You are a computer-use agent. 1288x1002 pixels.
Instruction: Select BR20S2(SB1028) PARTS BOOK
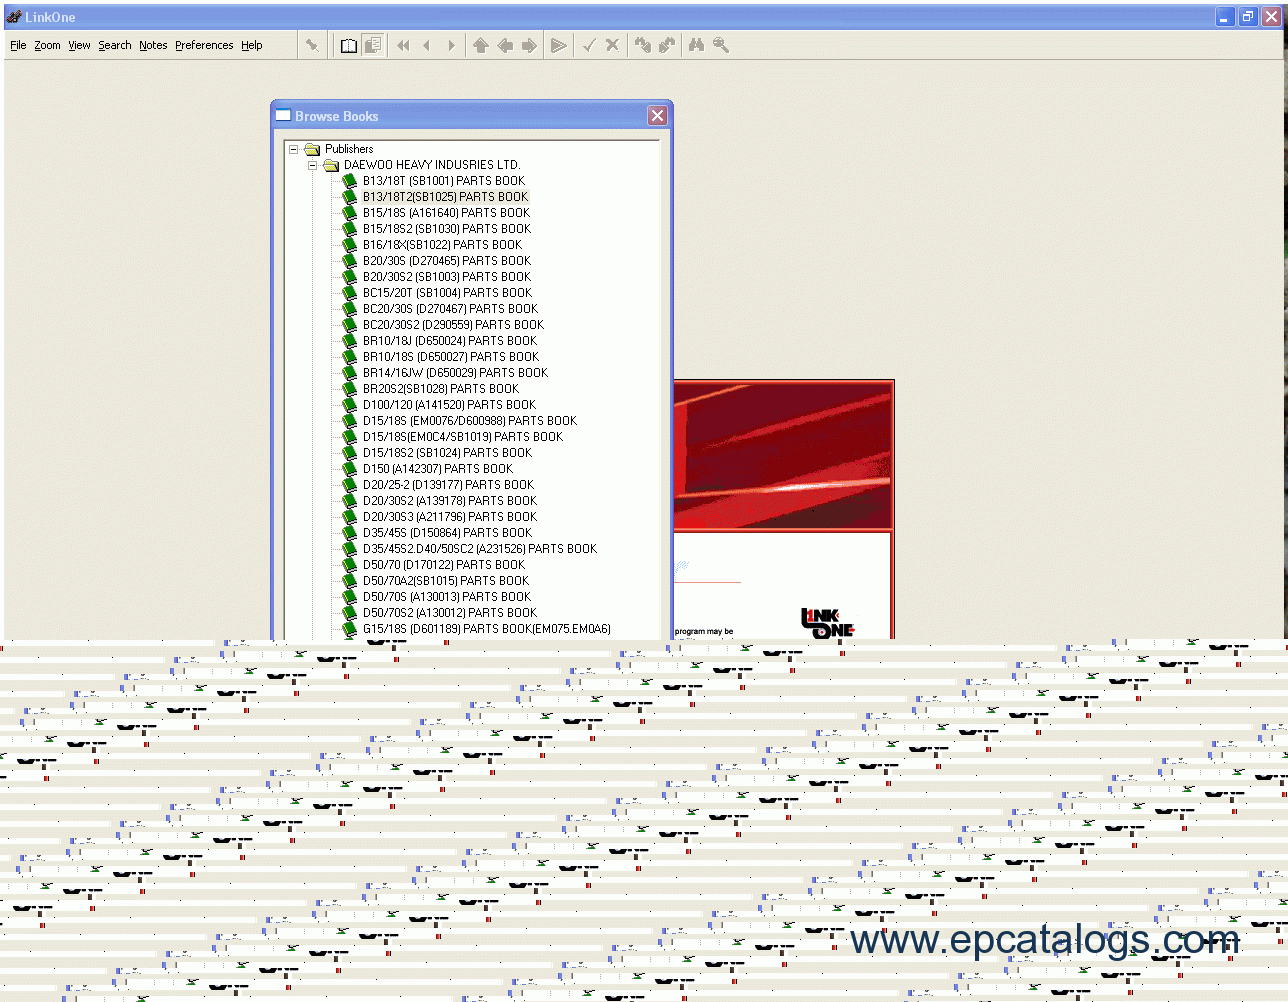(x=441, y=389)
